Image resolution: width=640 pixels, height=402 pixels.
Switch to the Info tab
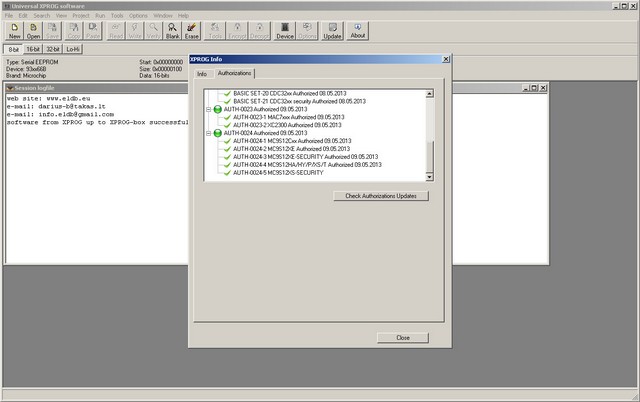(201, 74)
